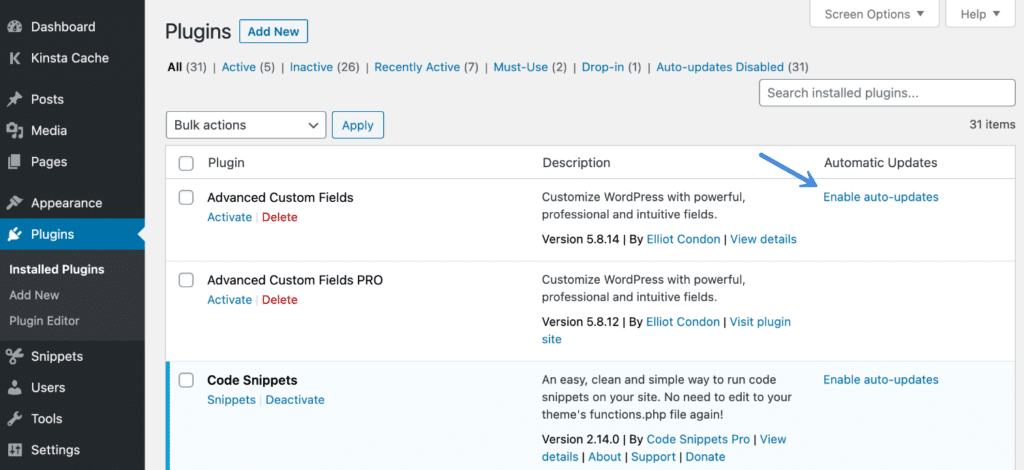Expand the Help tab dropdown
The image size is (1024, 470).
pos(972,14)
